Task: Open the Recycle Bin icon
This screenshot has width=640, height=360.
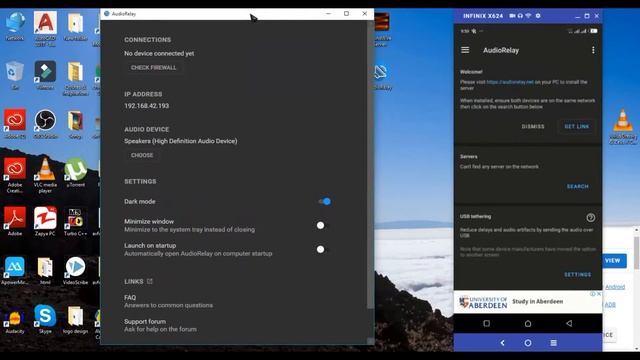Action: (x=15, y=75)
